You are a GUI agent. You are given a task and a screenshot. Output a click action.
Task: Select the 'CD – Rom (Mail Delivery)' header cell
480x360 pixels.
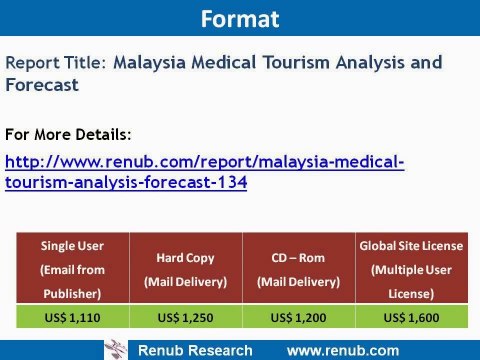pyautogui.click(x=299, y=268)
